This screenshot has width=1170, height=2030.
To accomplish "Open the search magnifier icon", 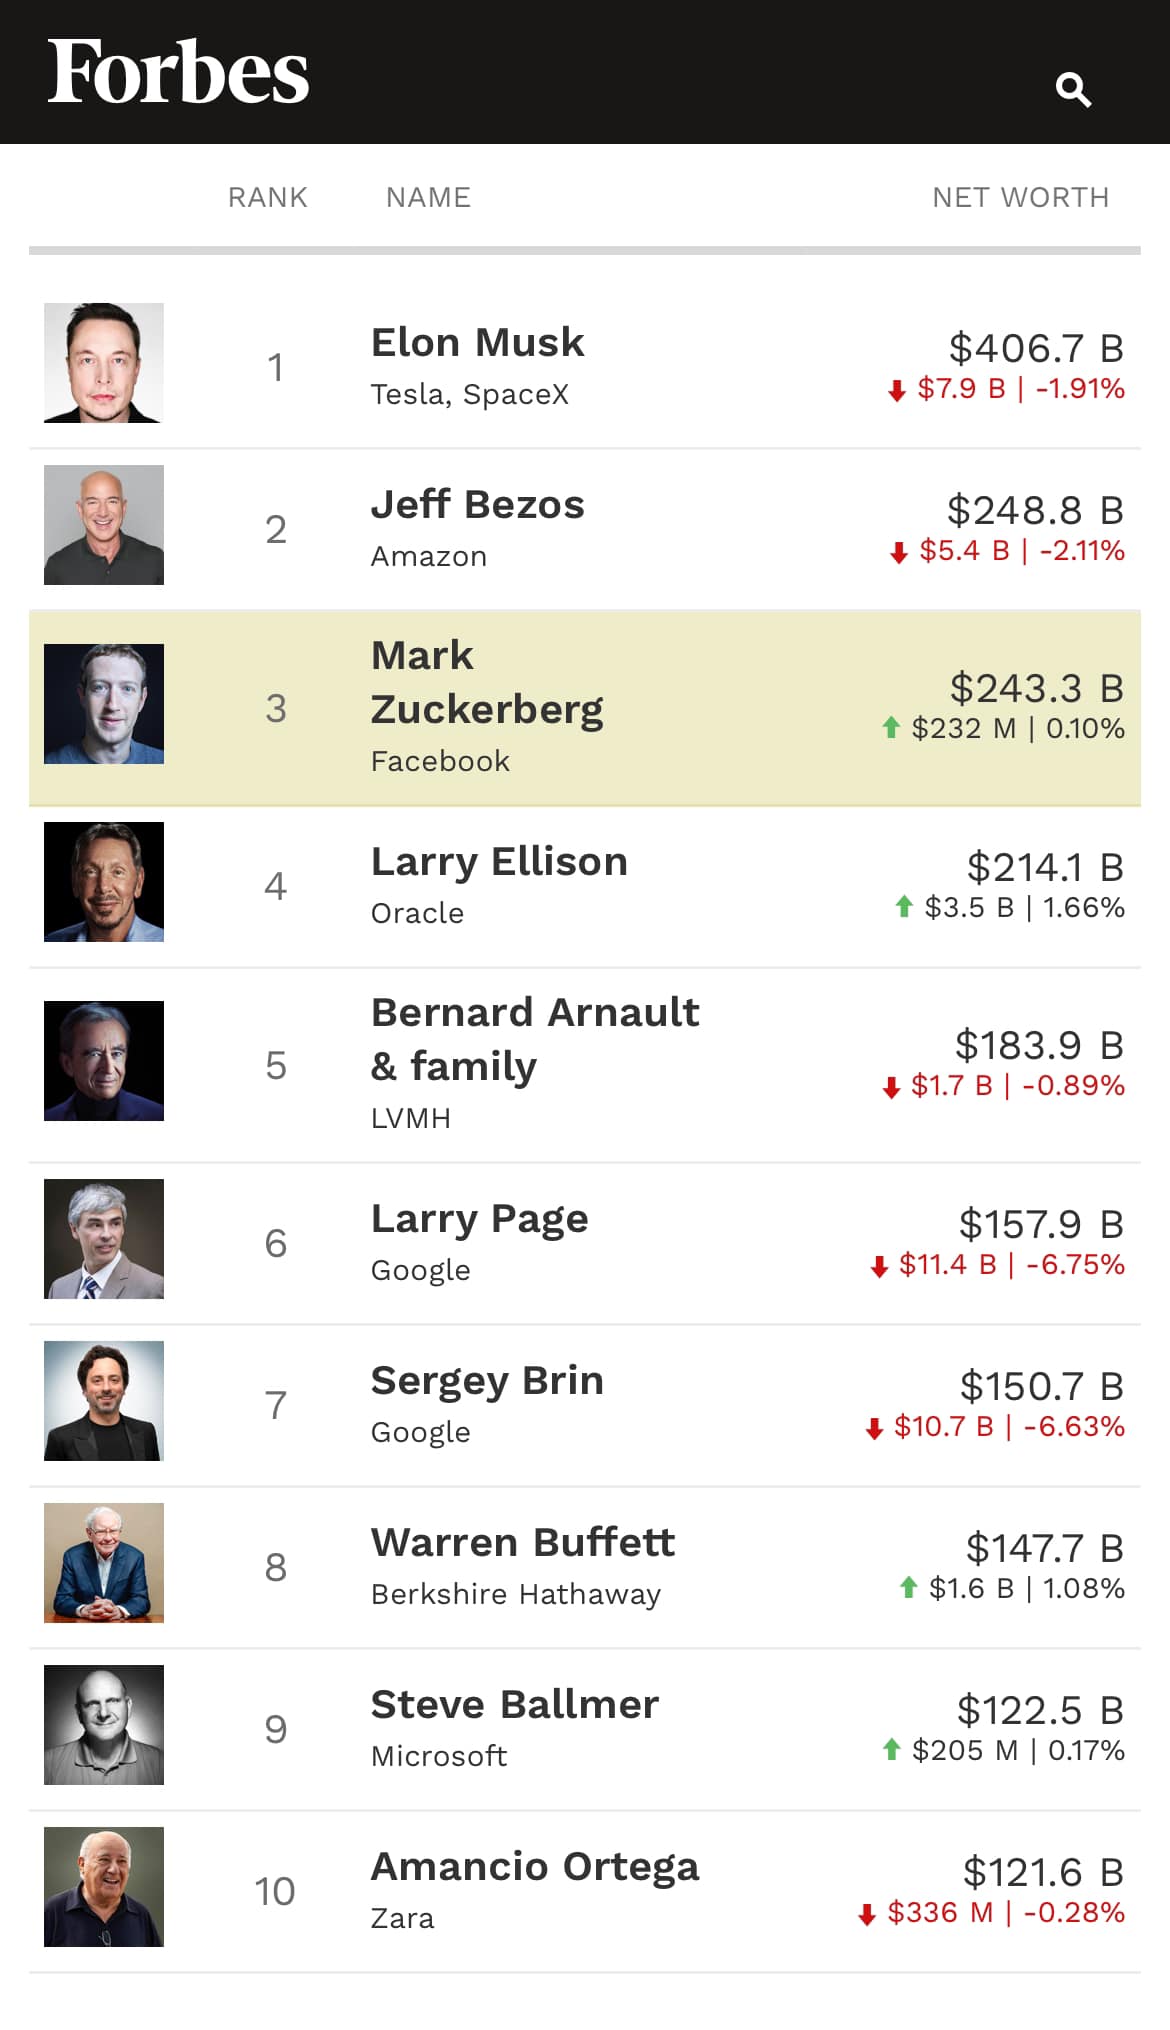I will pos(1073,90).
